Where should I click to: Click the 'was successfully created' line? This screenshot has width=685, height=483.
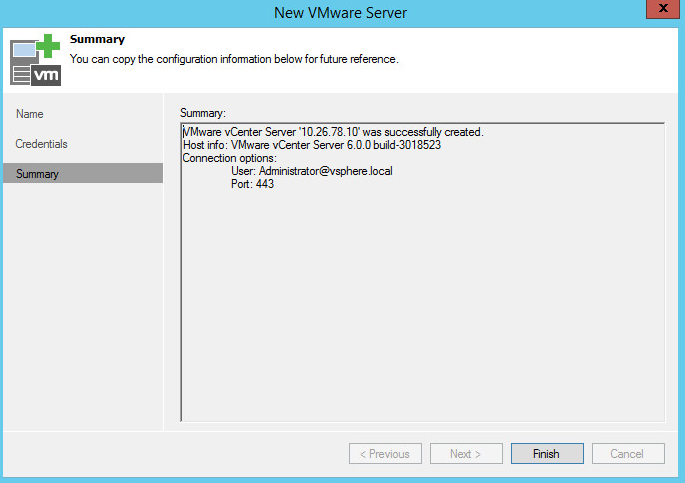tap(333, 132)
